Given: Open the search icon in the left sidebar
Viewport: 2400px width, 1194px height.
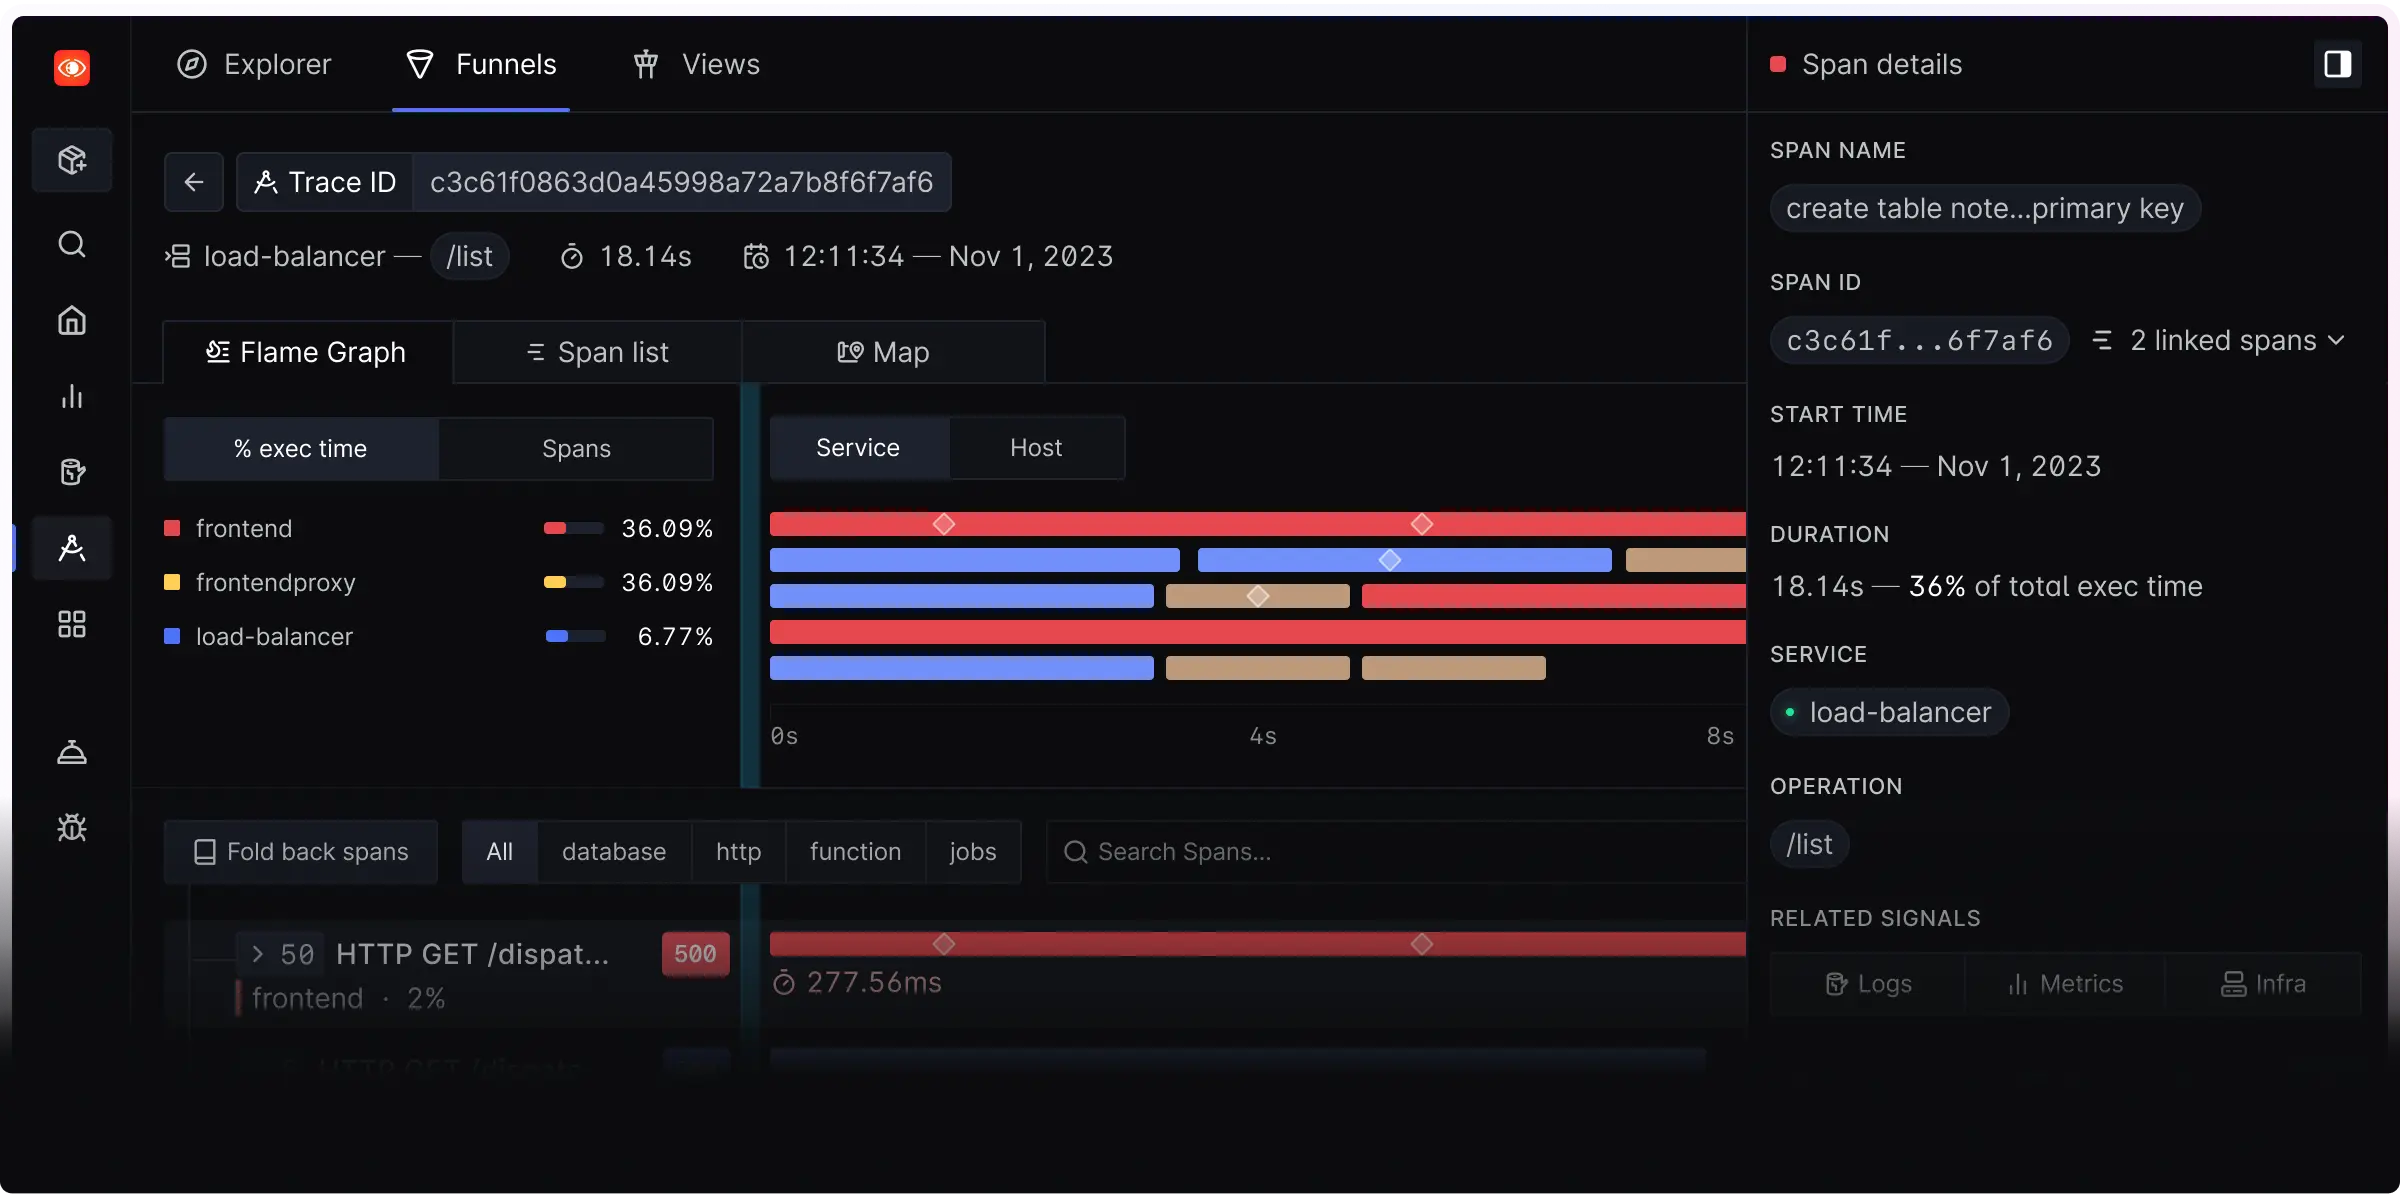Looking at the screenshot, I should click(x=72, y=244).
